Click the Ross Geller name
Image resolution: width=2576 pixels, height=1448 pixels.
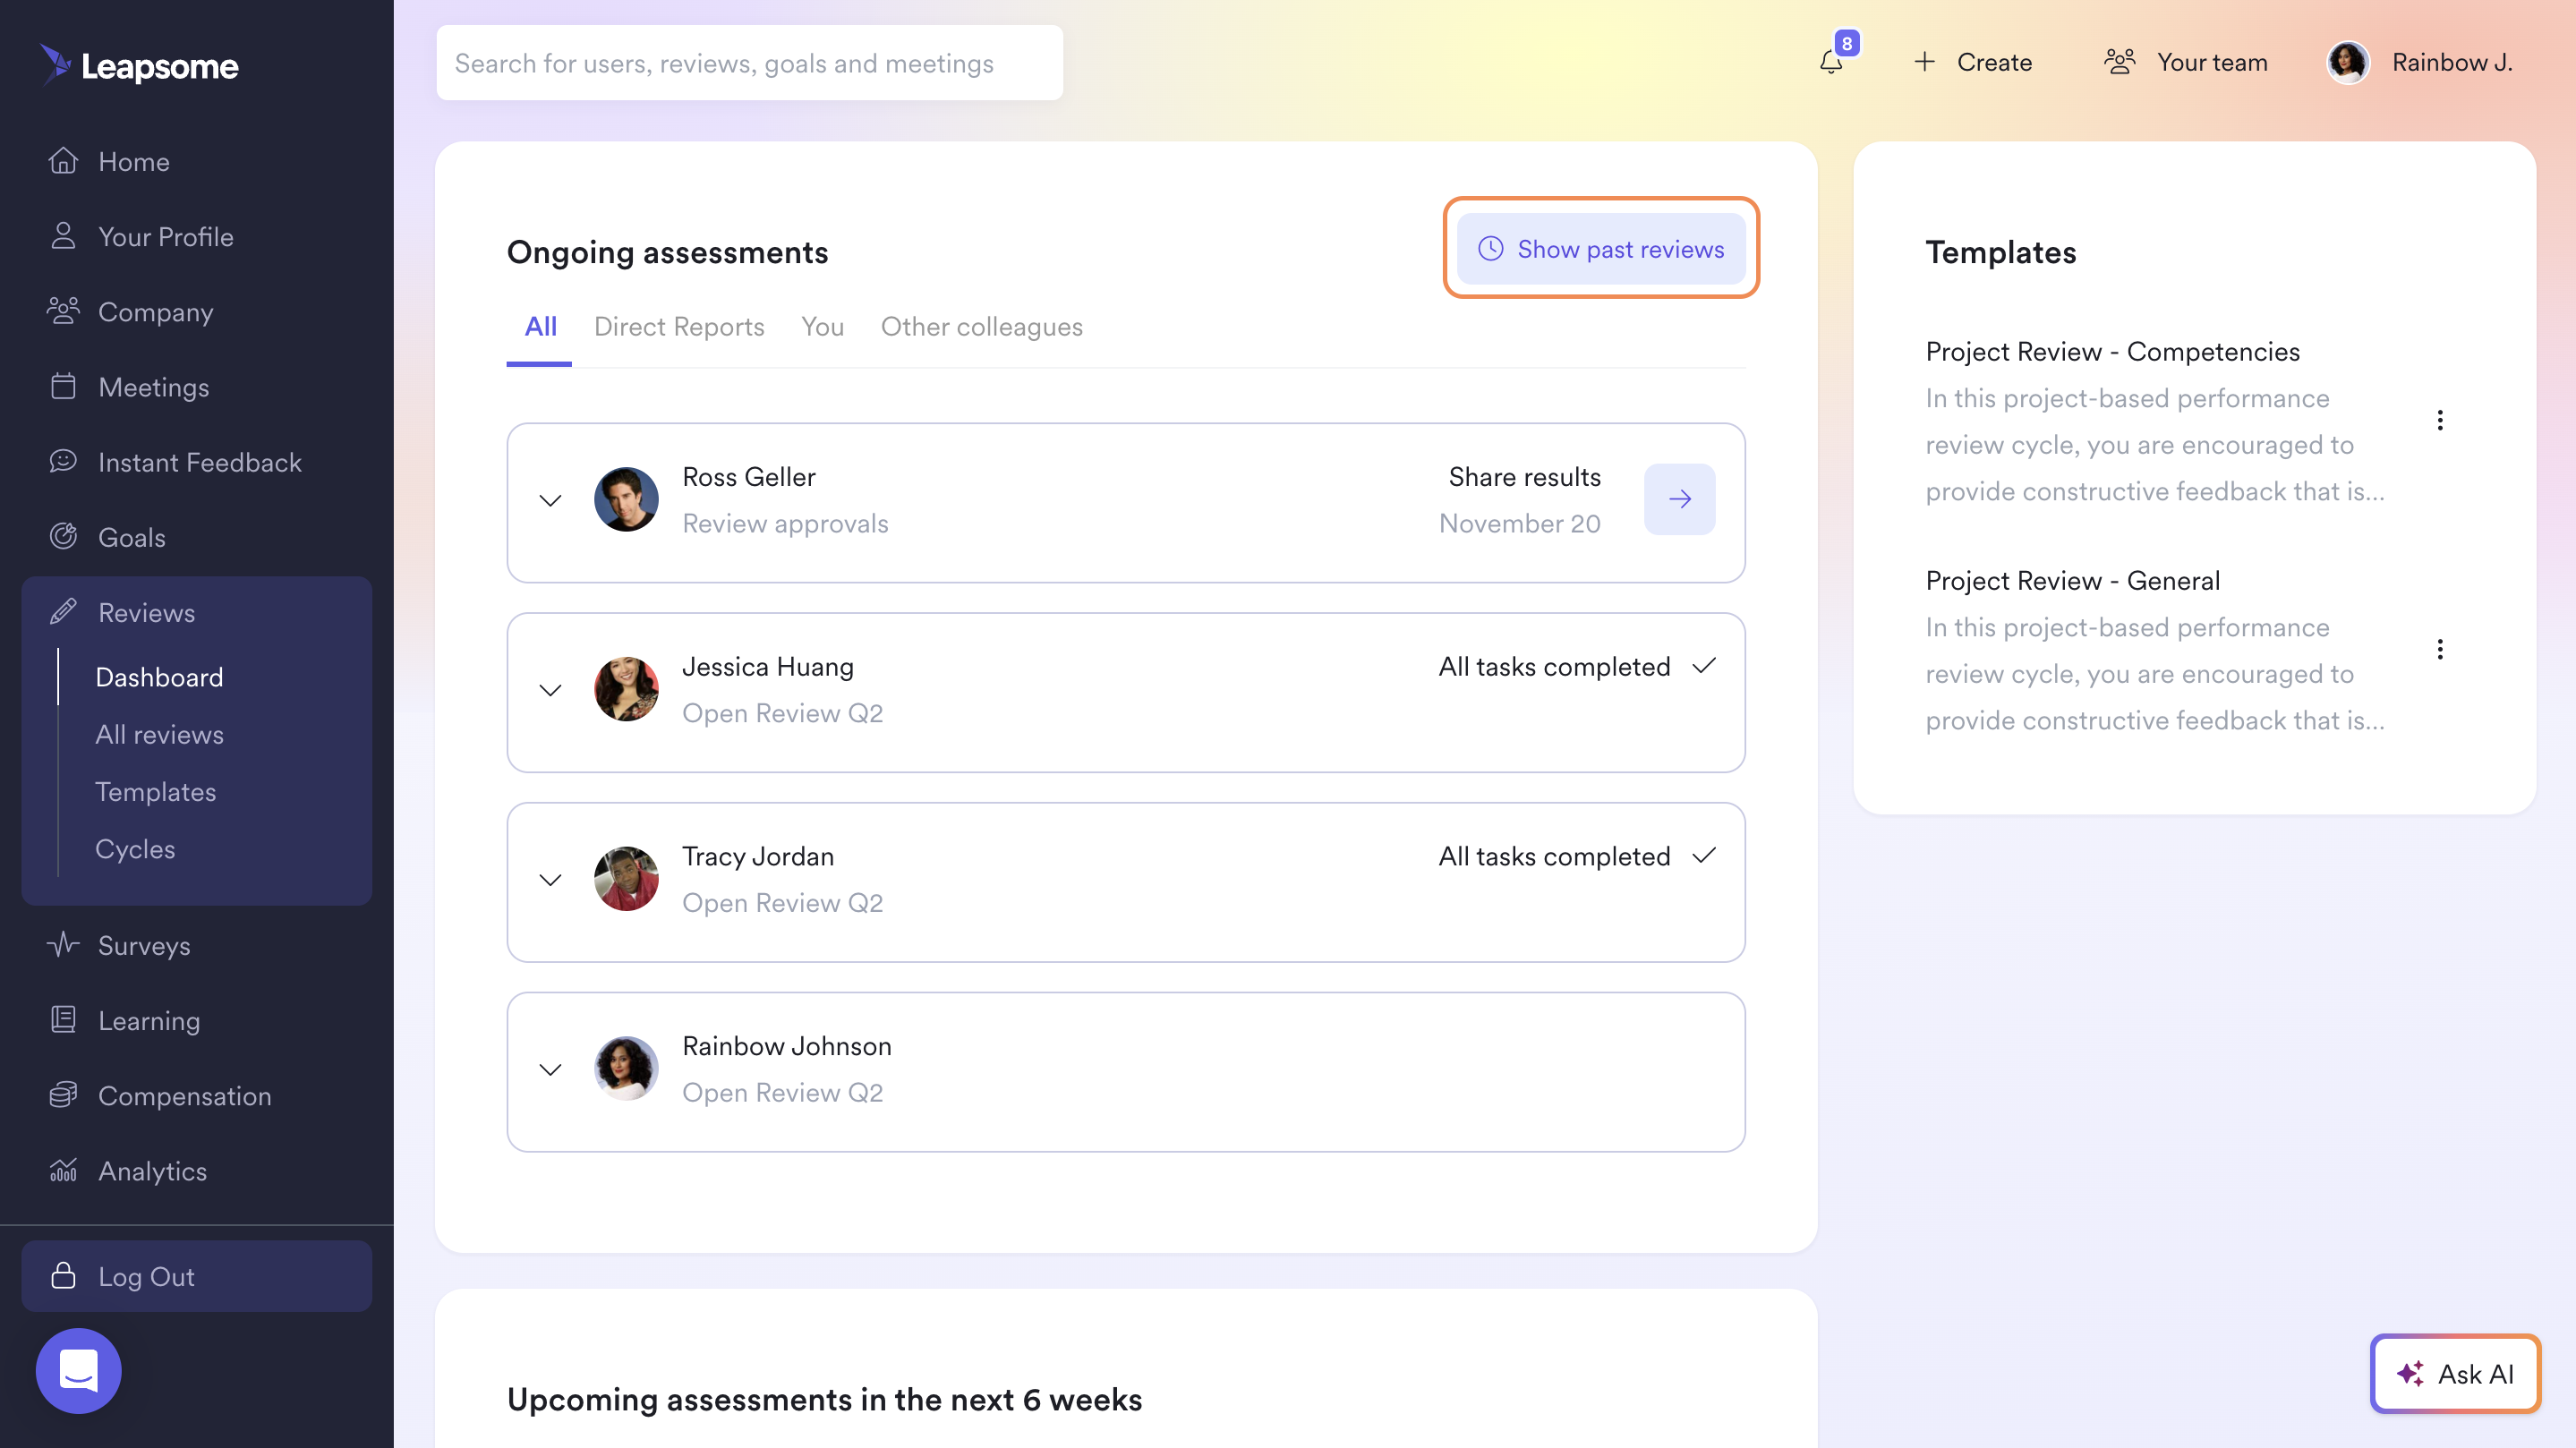click(749, 476)
